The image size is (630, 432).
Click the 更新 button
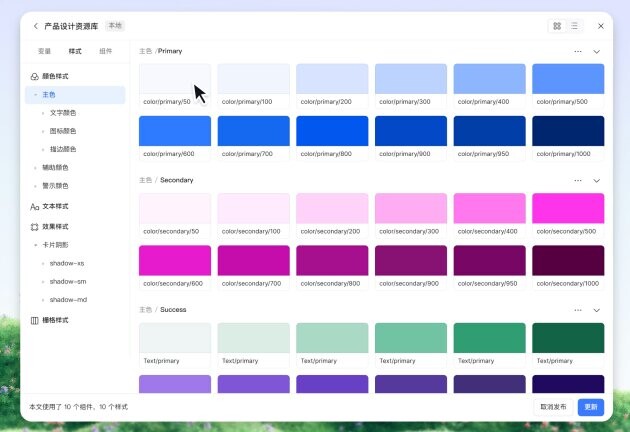(591, 407)
